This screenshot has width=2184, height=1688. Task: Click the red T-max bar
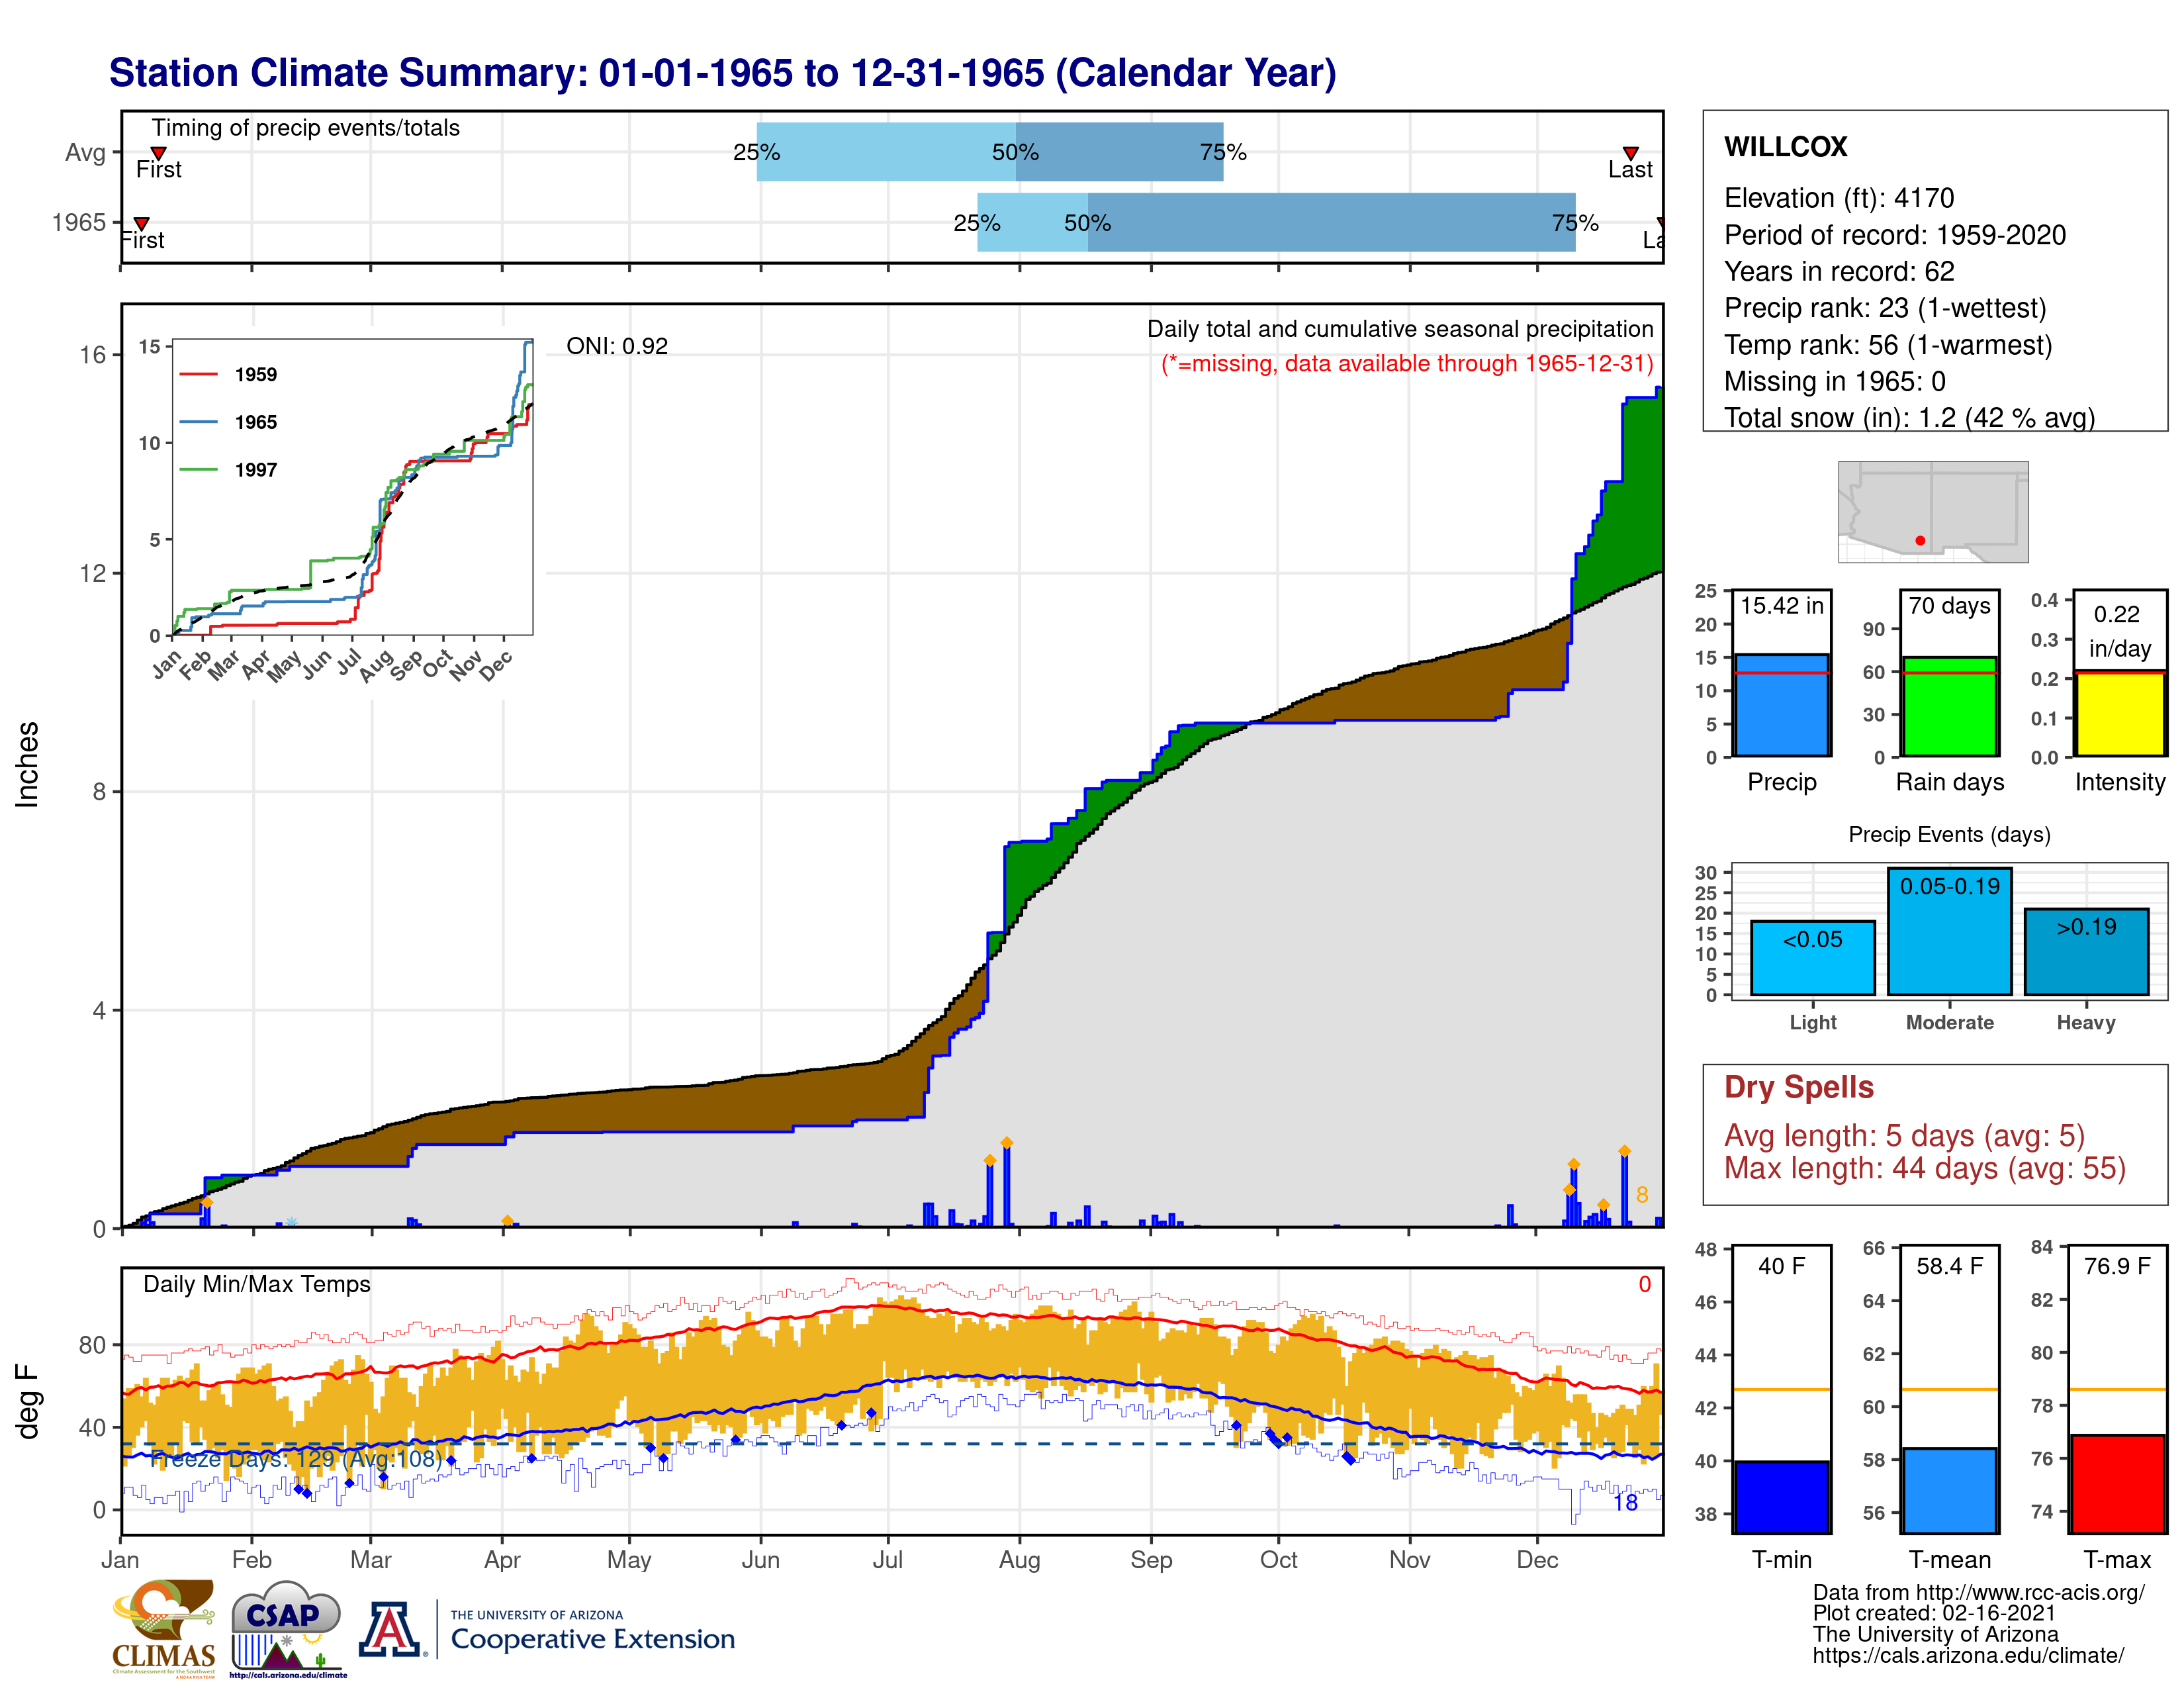click(x=2117, y=1484)
